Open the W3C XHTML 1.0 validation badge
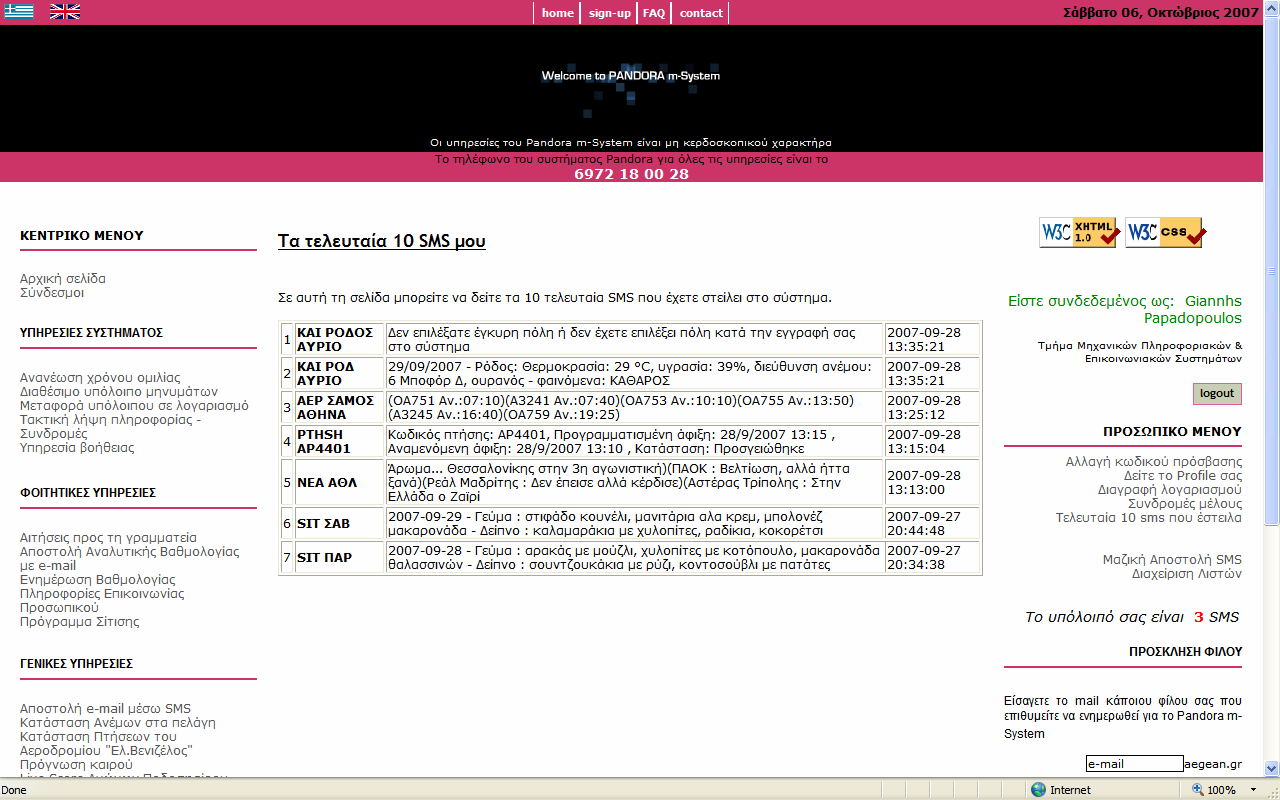 tap(1079, 232)
